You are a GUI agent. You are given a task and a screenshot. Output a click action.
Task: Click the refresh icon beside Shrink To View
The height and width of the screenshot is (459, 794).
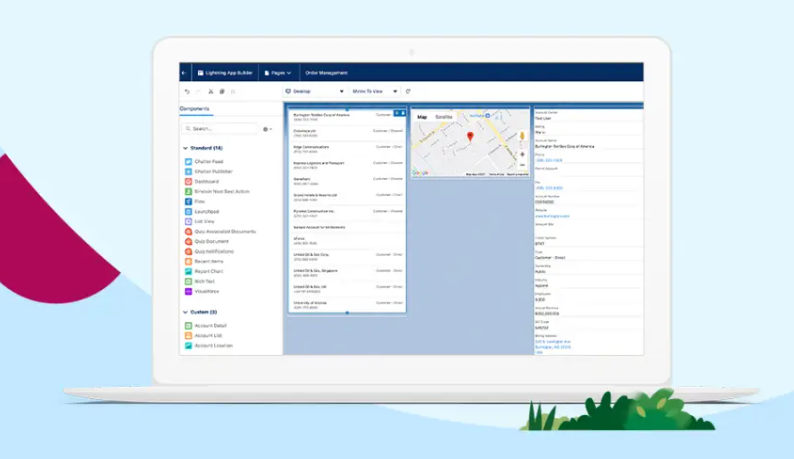point(408,91)
